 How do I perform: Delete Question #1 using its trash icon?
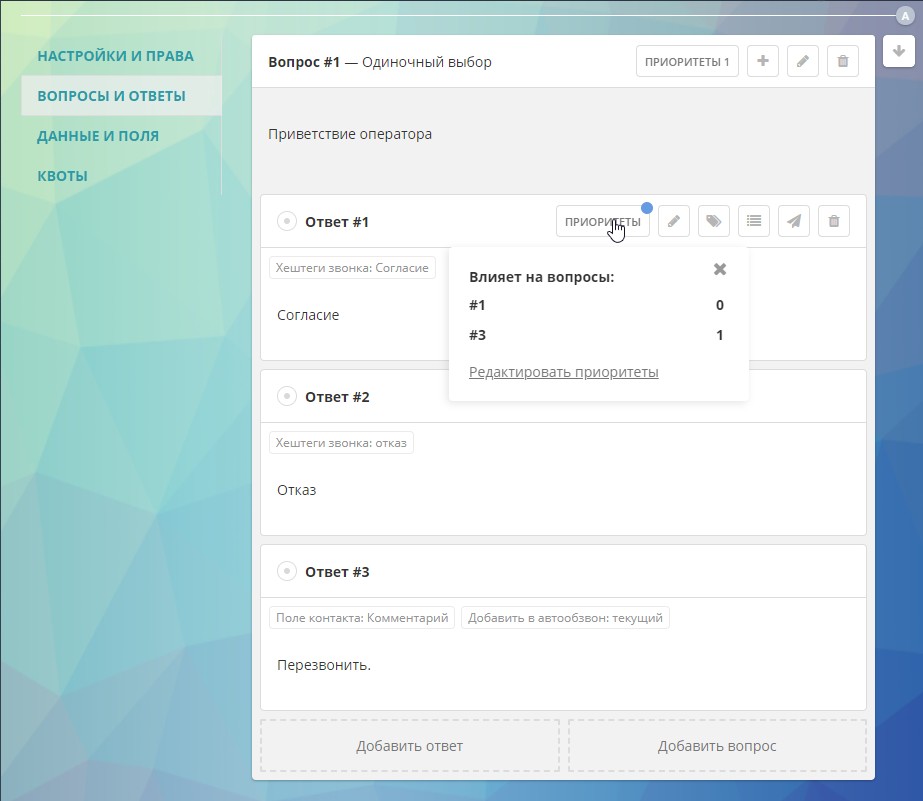click(x=842, y=62)
